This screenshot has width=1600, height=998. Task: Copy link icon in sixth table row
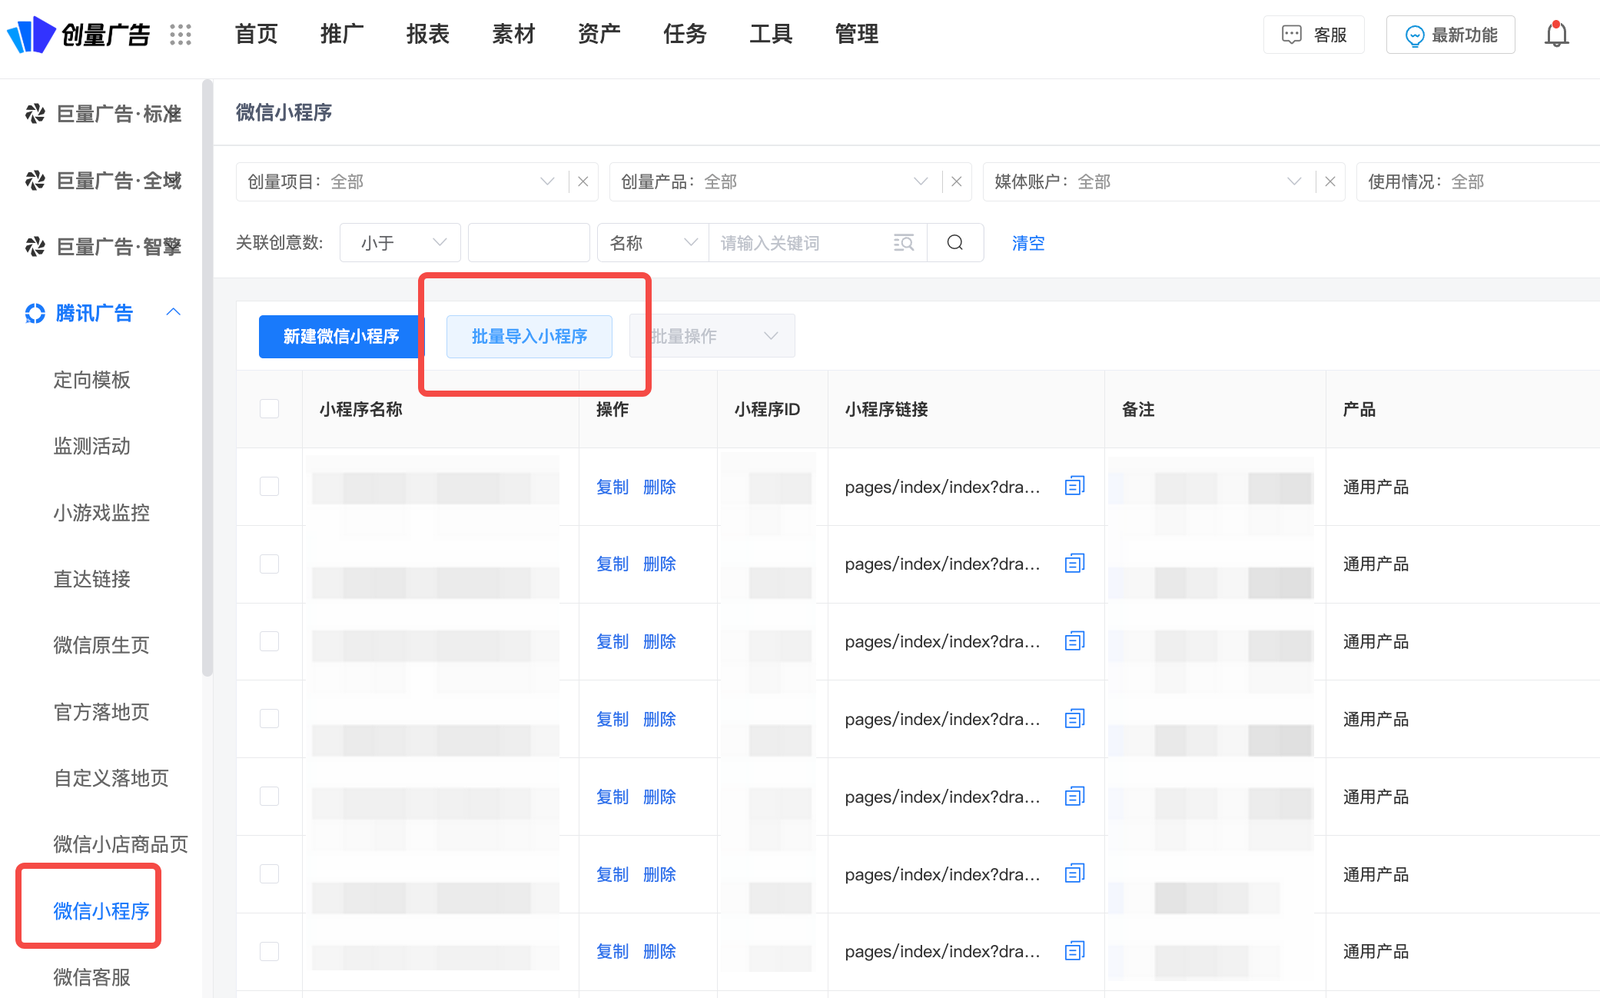coord(1074,873)
